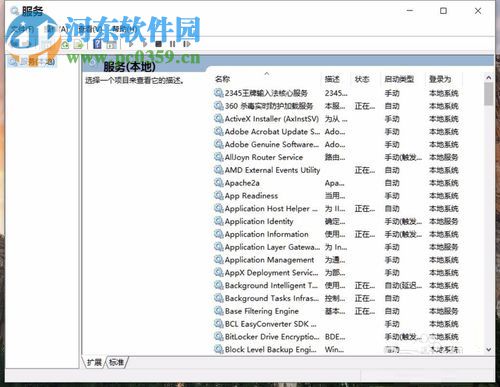This screenshot has height=387, width=500.
Task: Click scrollbar down arrow in services list
Action: 489,350
